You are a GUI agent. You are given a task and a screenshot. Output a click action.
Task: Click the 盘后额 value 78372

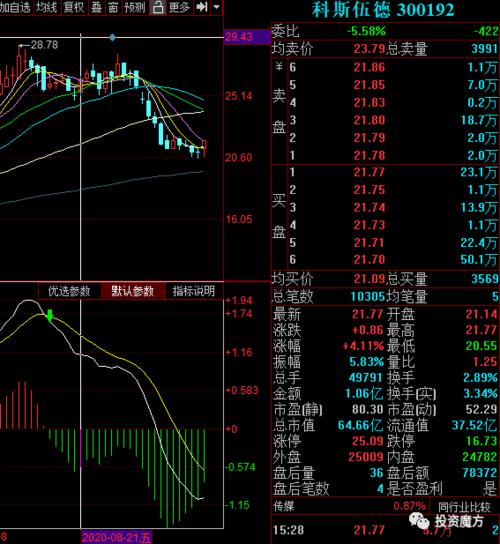tap(480, 473)
